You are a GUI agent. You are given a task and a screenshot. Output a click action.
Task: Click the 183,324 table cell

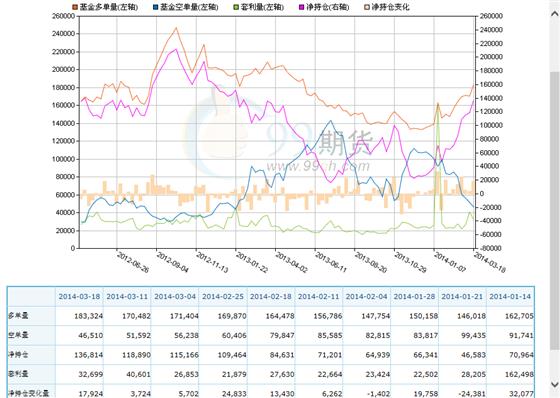point(79,316)
